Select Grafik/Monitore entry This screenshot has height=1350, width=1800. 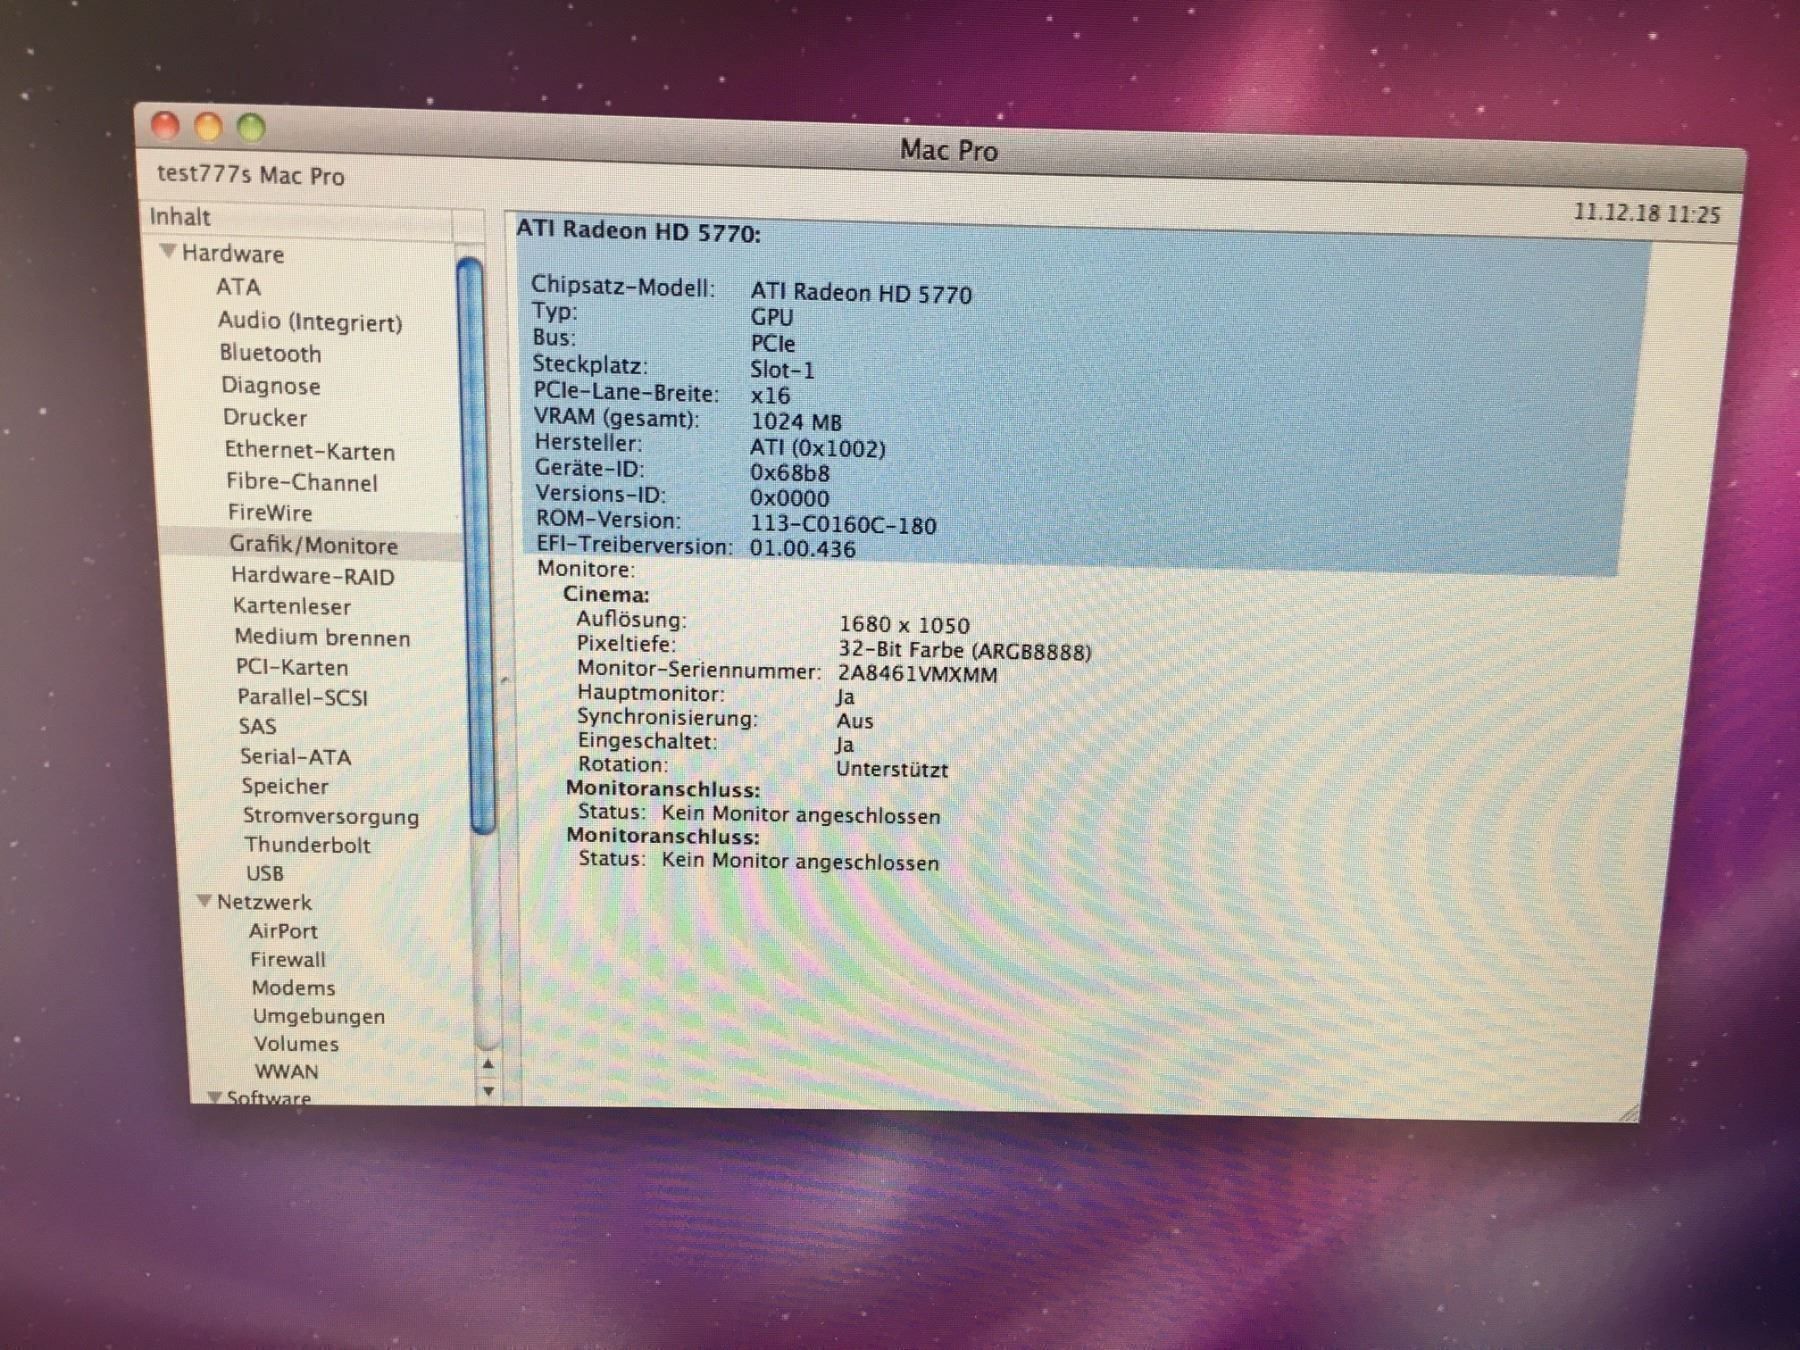pos(314,545)
